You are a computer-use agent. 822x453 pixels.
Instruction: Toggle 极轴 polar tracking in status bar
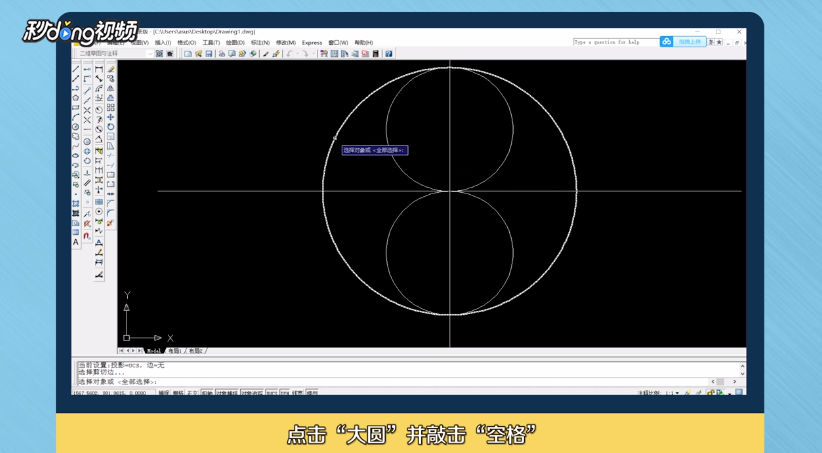click(207, 392)
